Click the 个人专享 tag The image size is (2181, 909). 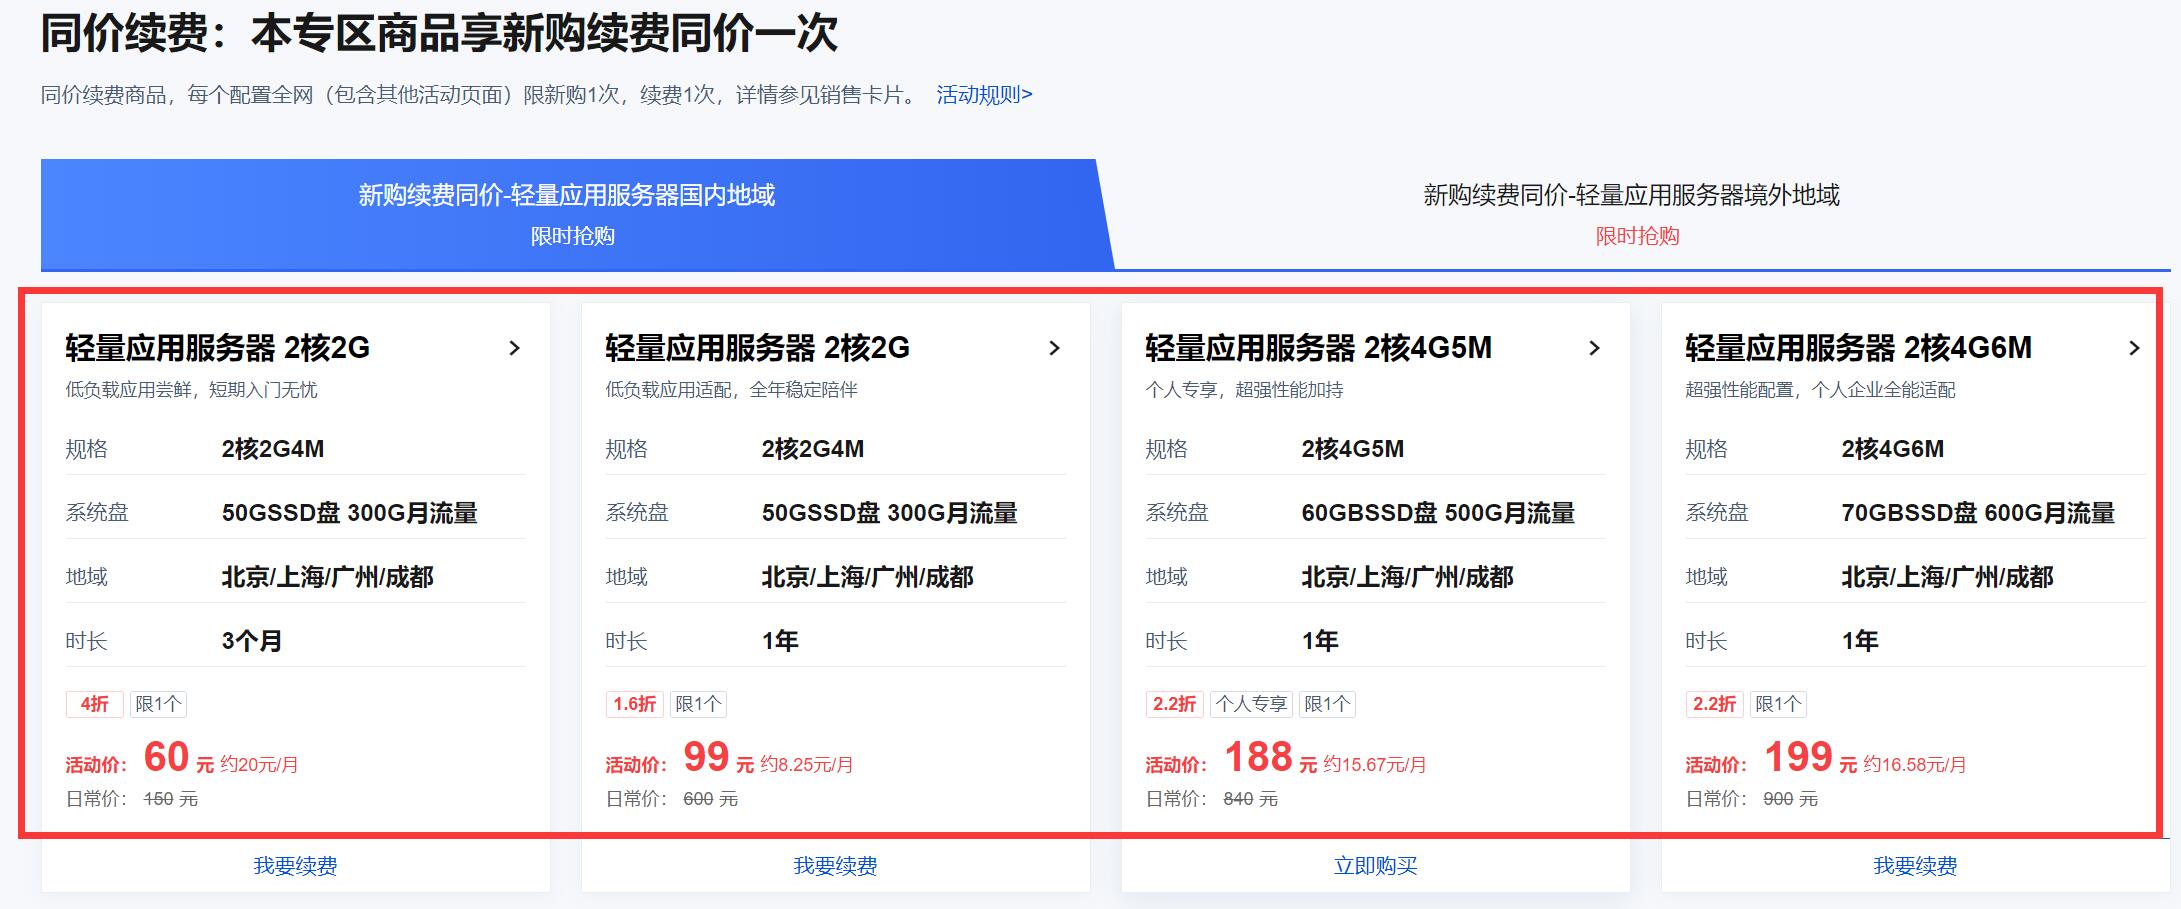coord(1251,704)
